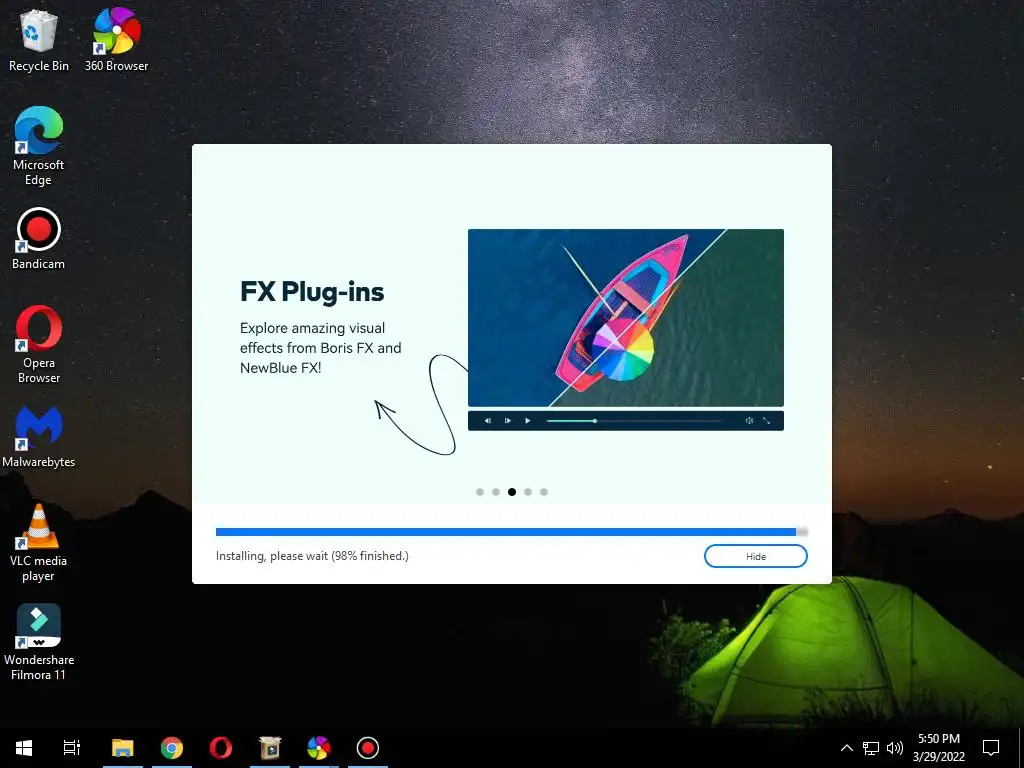
Task: Launch 360 Browser from the desktop
Action: [x=116, y=39]
